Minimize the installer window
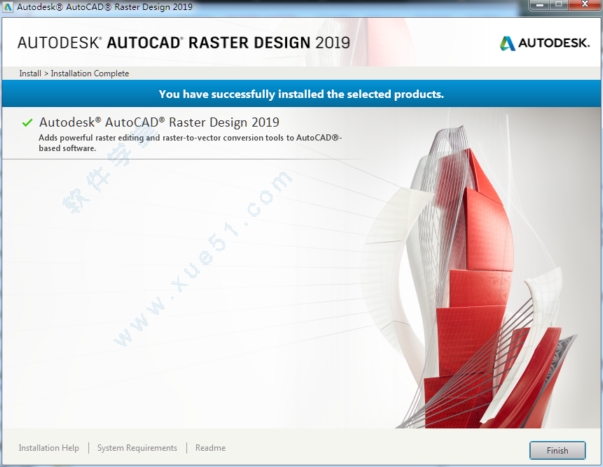Image resolution: width=603 pixels, height=467 pixels. coord(540,5)
